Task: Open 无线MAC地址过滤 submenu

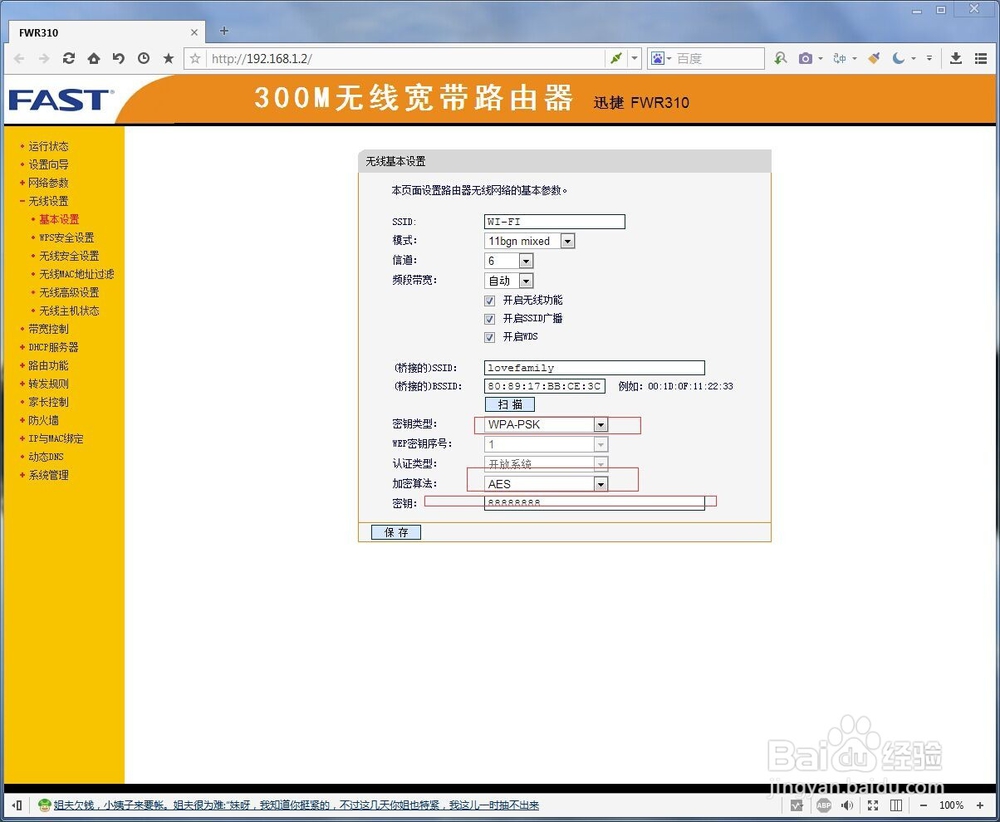Action: pos(77,274)
